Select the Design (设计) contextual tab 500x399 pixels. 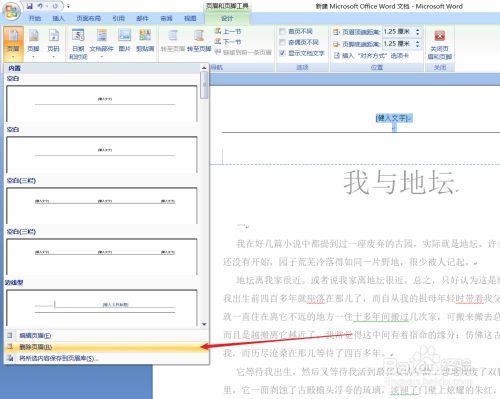(x=227, y=18)
